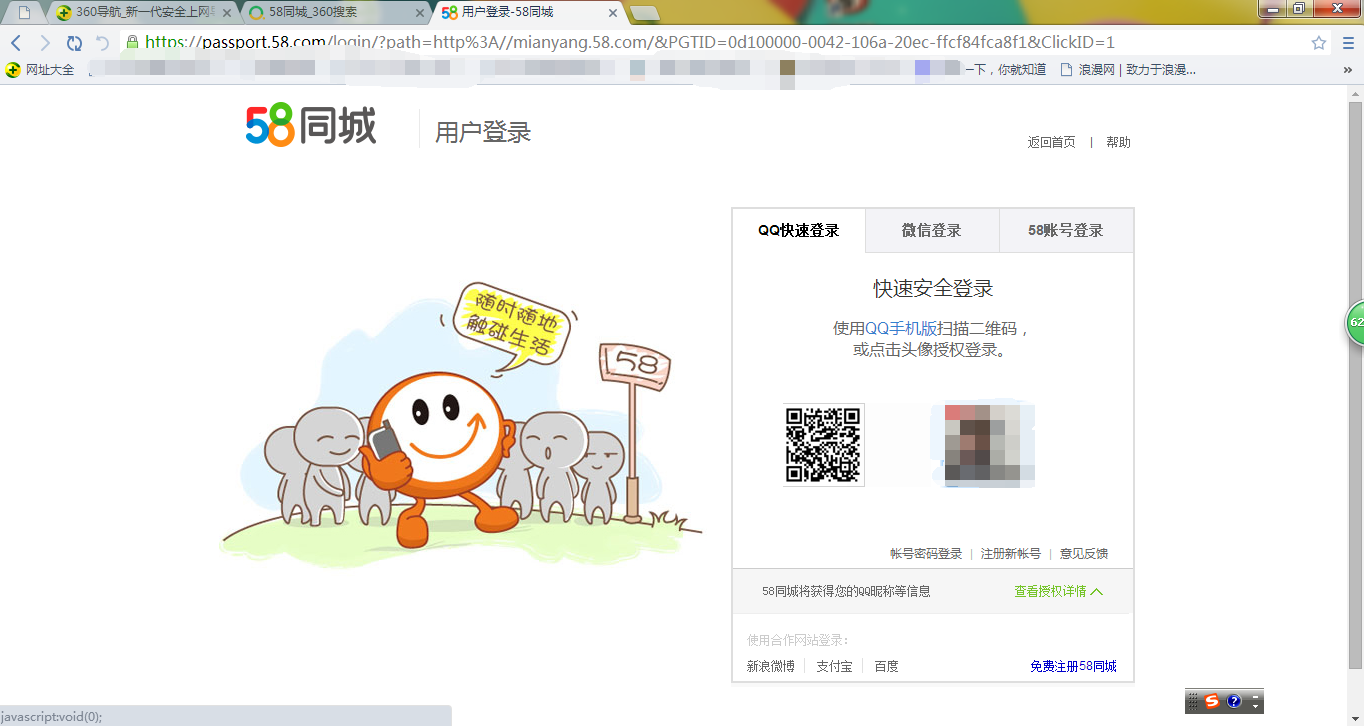
Task: Open a new browser tab
Action: click(645, 13)
